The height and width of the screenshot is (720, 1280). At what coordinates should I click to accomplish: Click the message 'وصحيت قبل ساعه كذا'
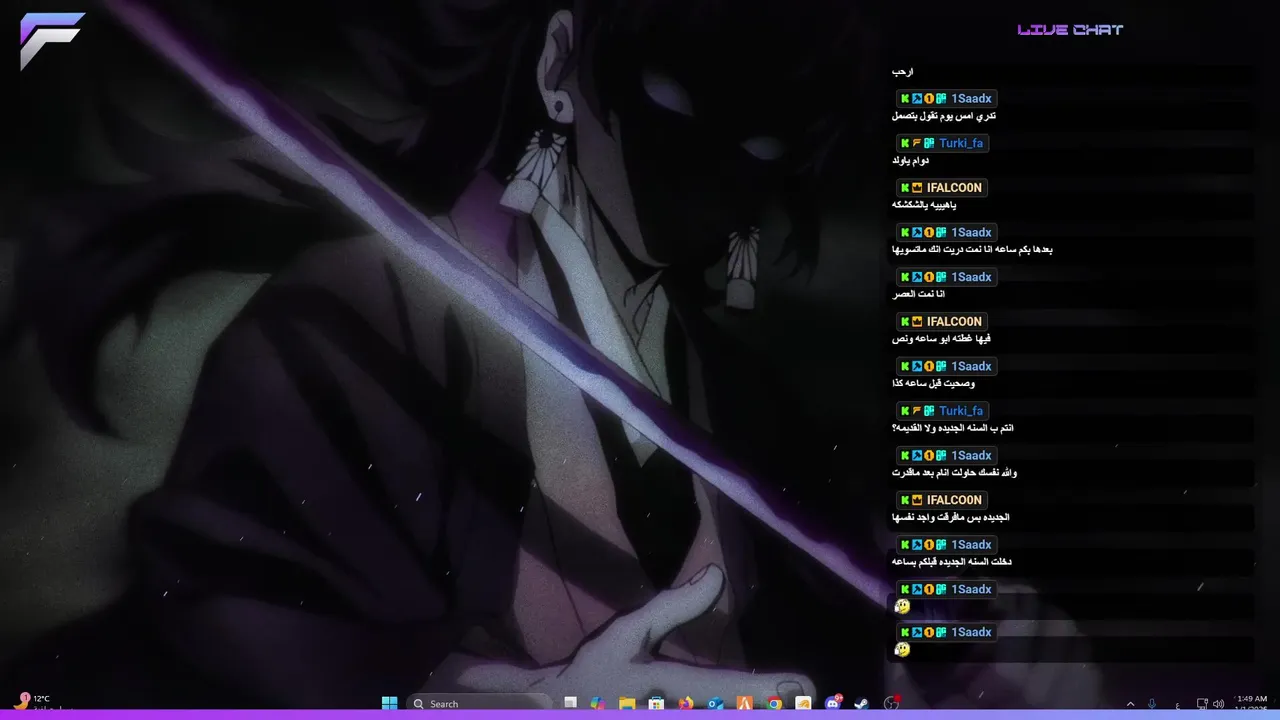click(933, 384)
